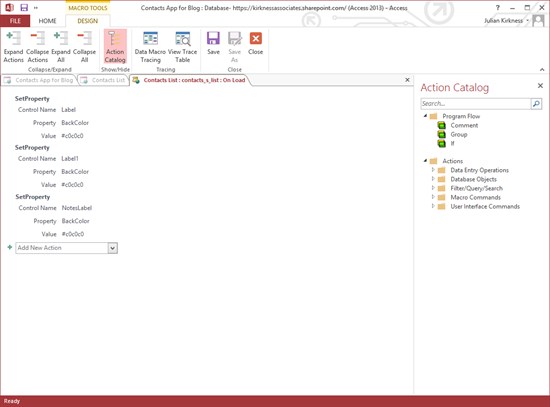Expand the Filter/Query/Search folder

click(433, 188)
